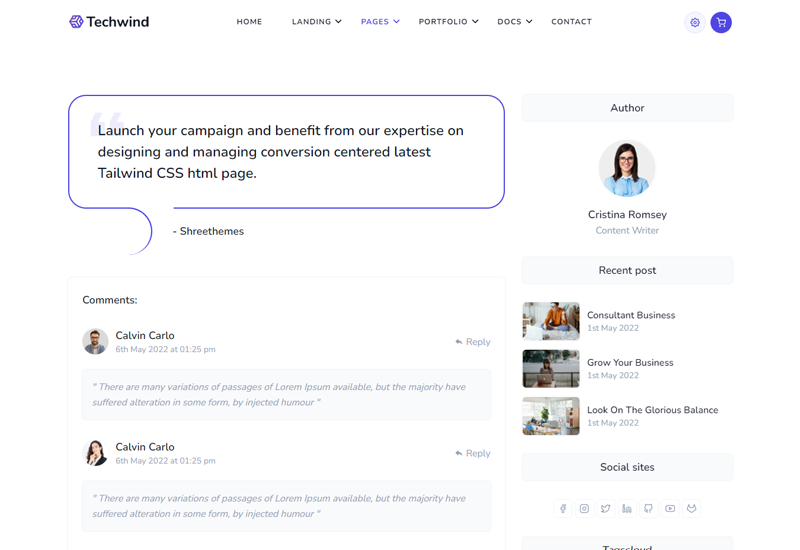
Task: Click the Social sites section heading
Action: point(627,467)
